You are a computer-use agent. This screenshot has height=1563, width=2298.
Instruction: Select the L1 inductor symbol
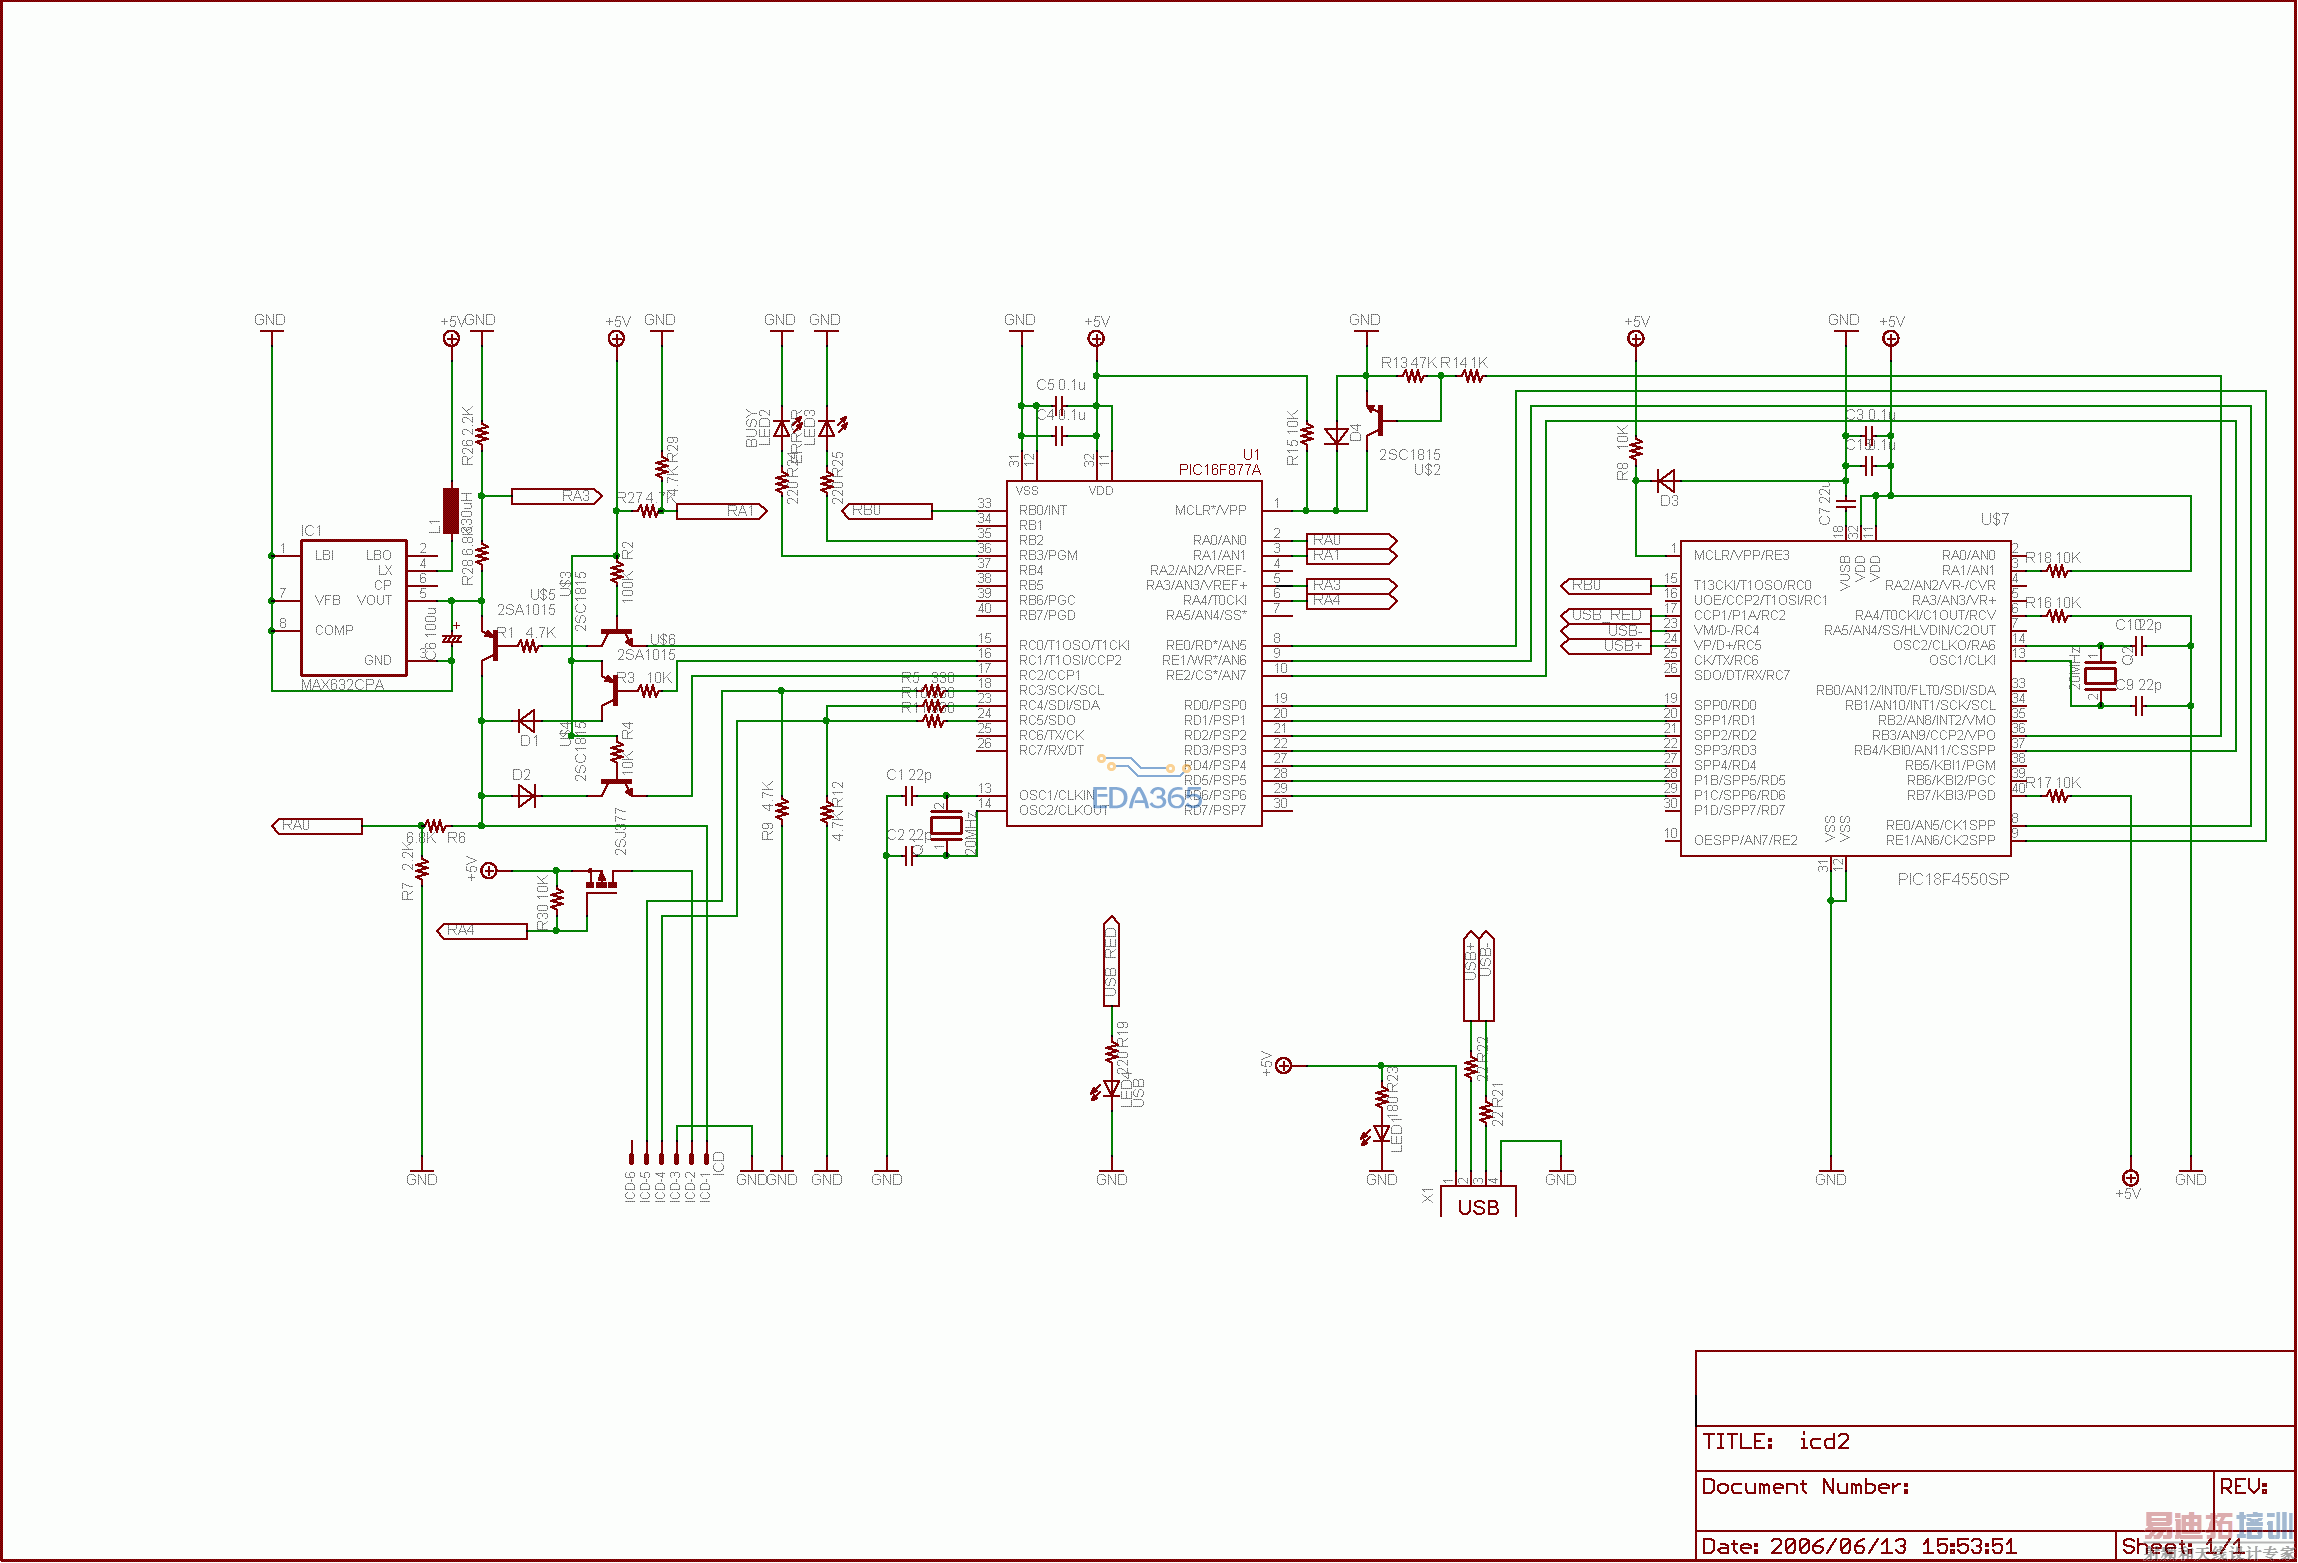pos(451,511)
